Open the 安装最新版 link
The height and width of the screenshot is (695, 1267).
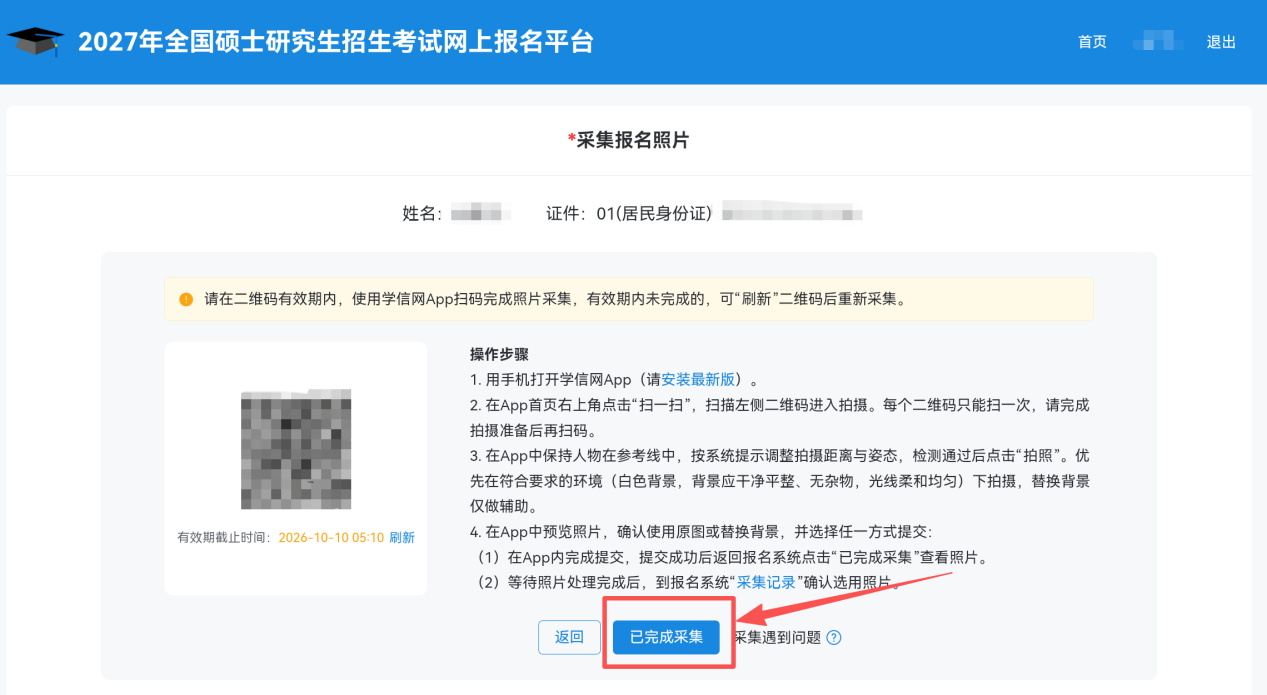click(698, 380)
